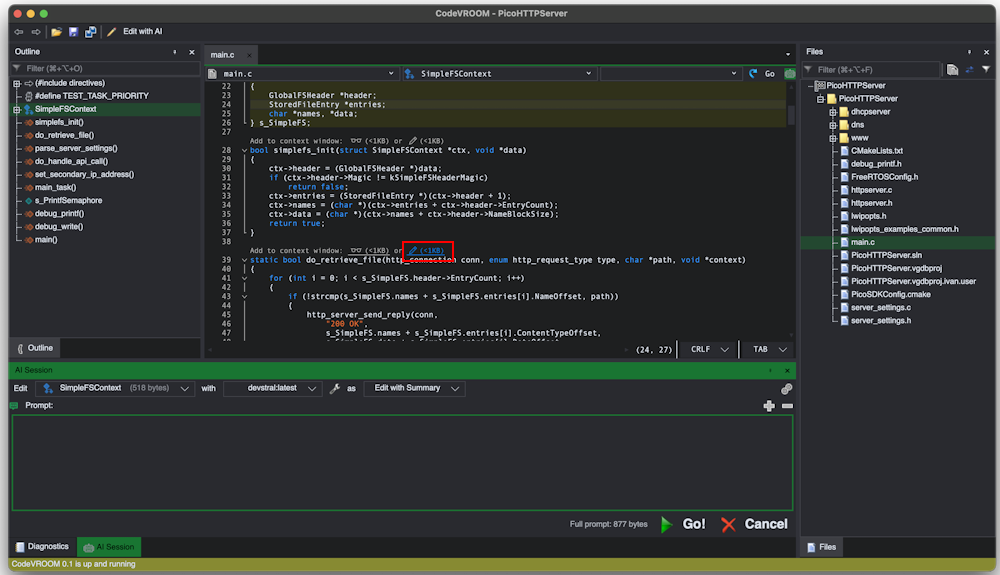Click the Cancel button in AI Session
The height and width of the screenshot is (575, 1000).
[754, 524]
